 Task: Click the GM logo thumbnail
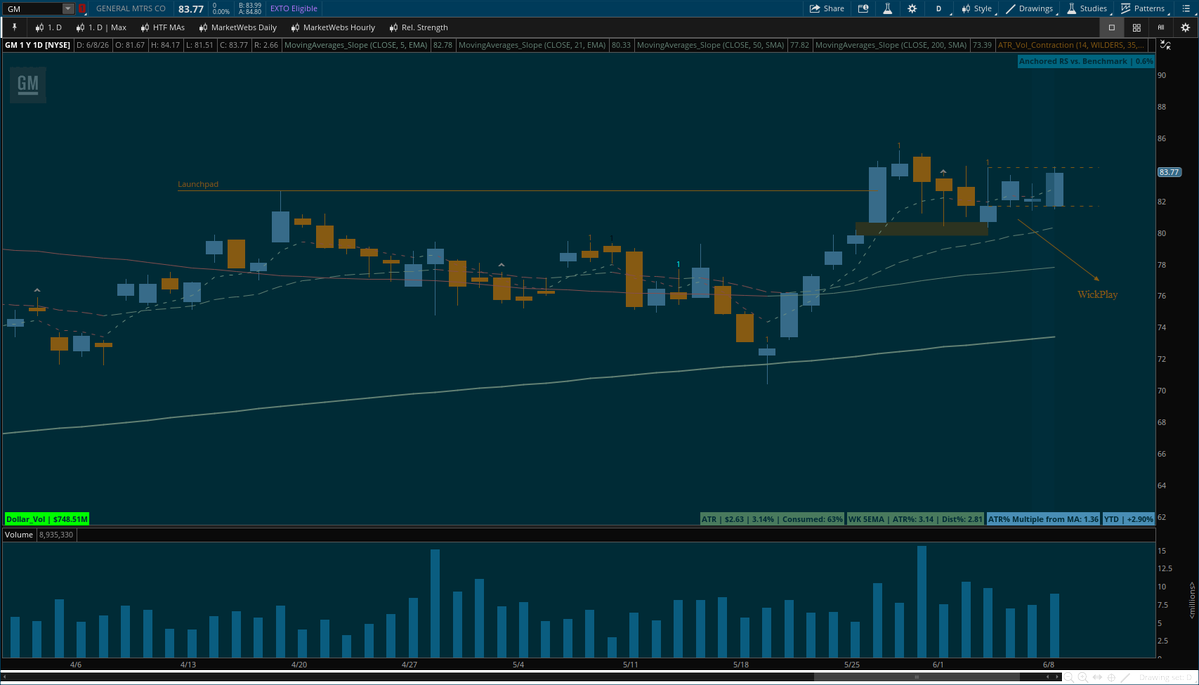point(28,85)
